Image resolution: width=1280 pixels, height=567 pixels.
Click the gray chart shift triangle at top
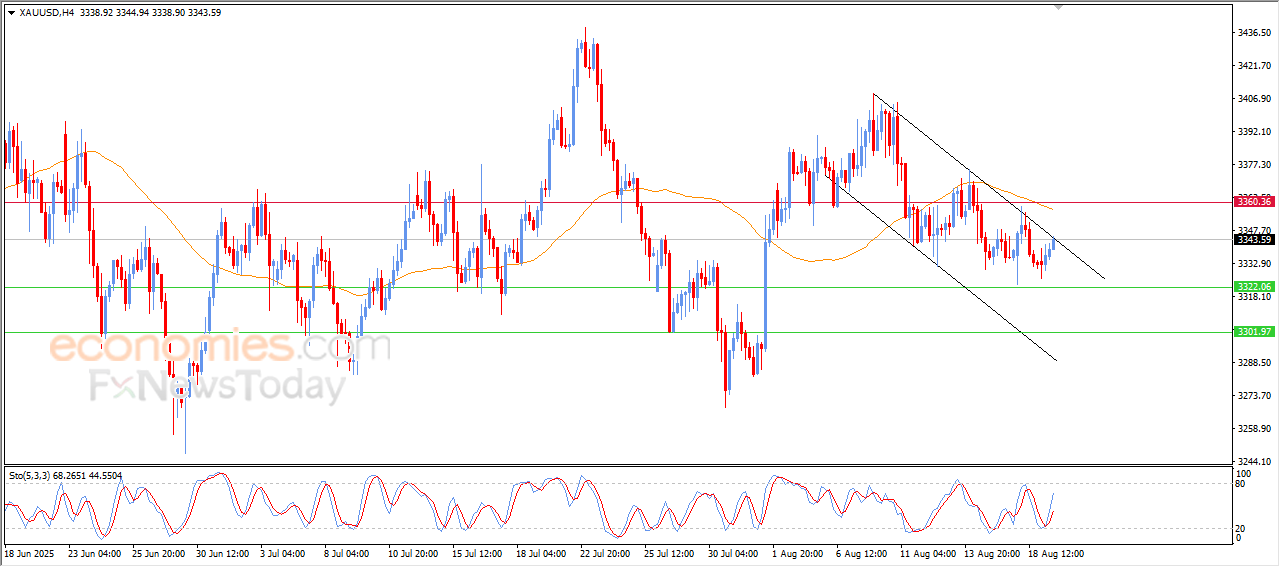click(x=1059, y=7)
